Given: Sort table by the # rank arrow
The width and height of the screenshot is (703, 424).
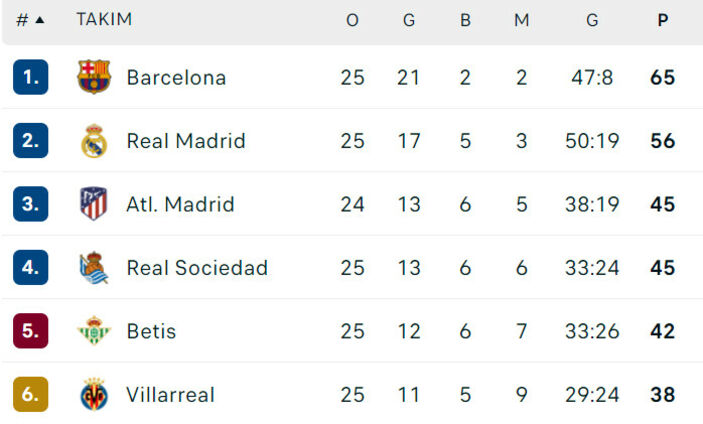Looking at the screenshot, I should point(30,20).
